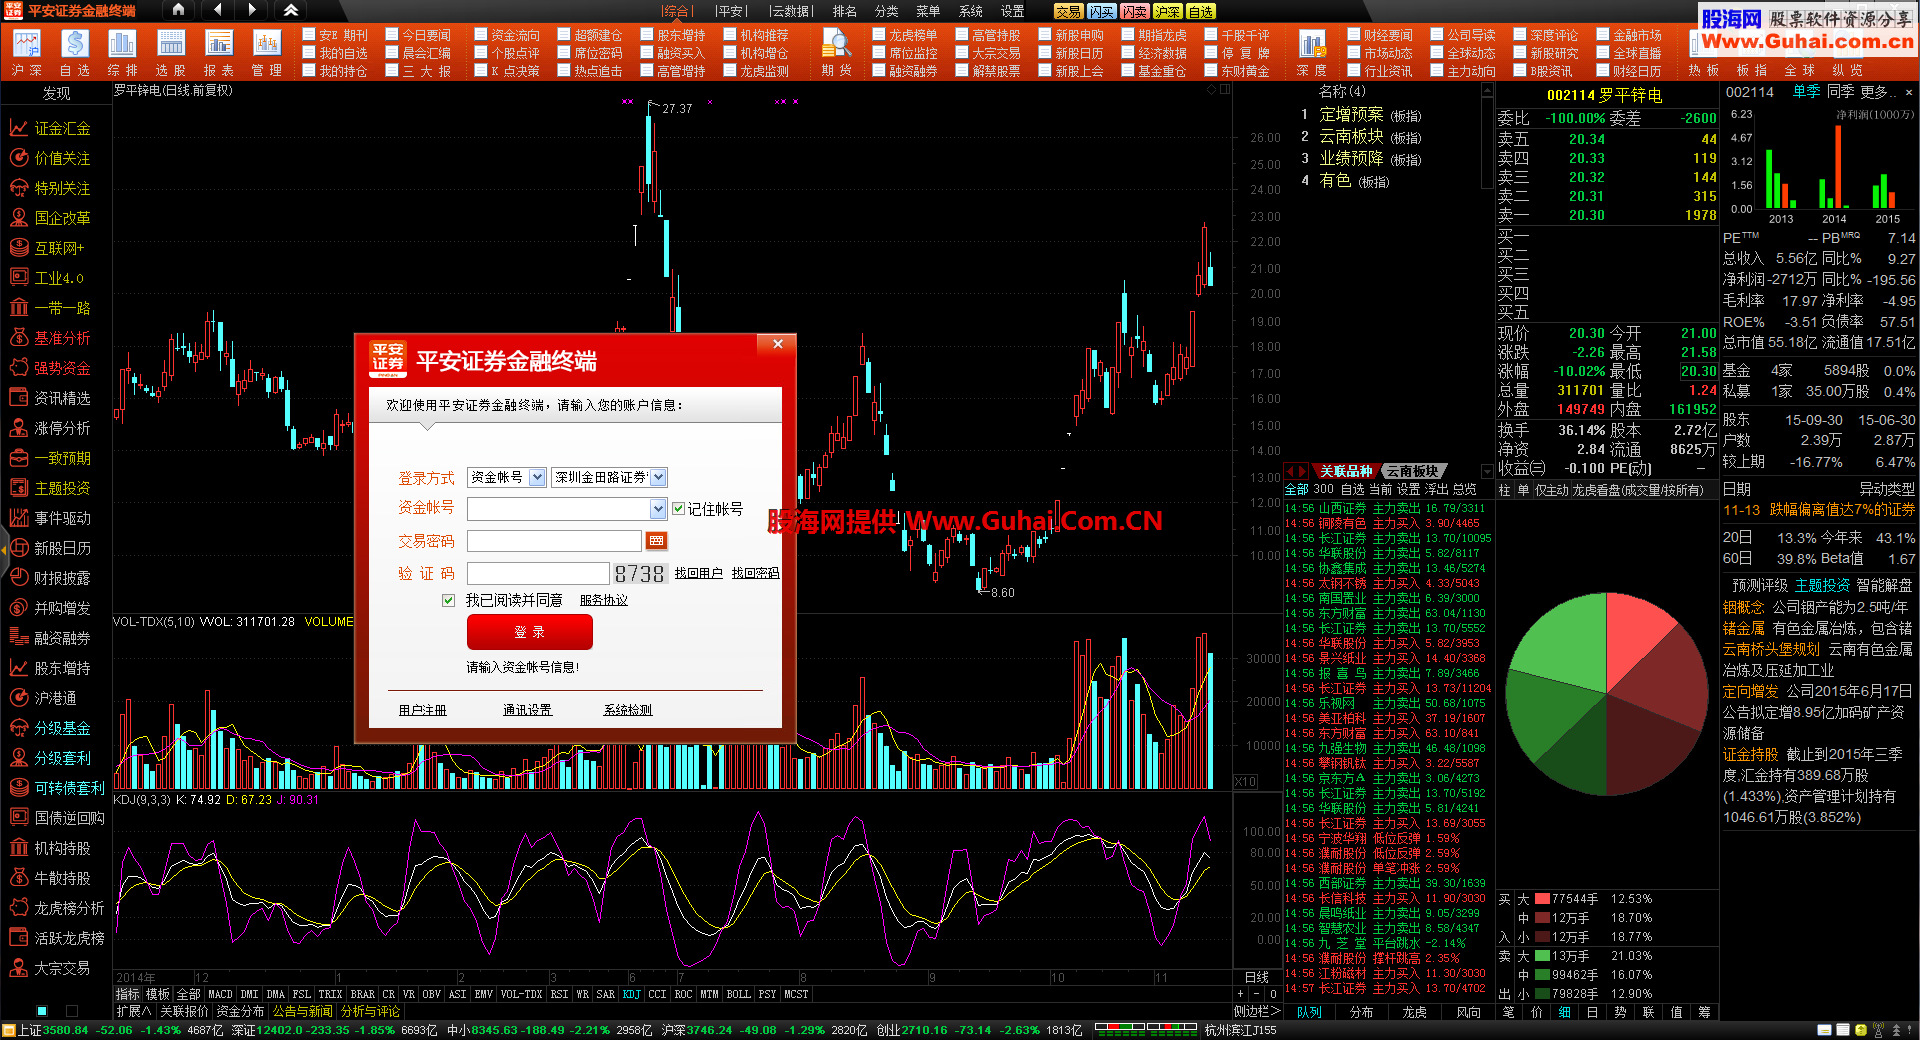Click the 8738 captcha image to refresh
Image resolution: width=1920 pixels, height=1040 pixels.
[x=640, y=573]
